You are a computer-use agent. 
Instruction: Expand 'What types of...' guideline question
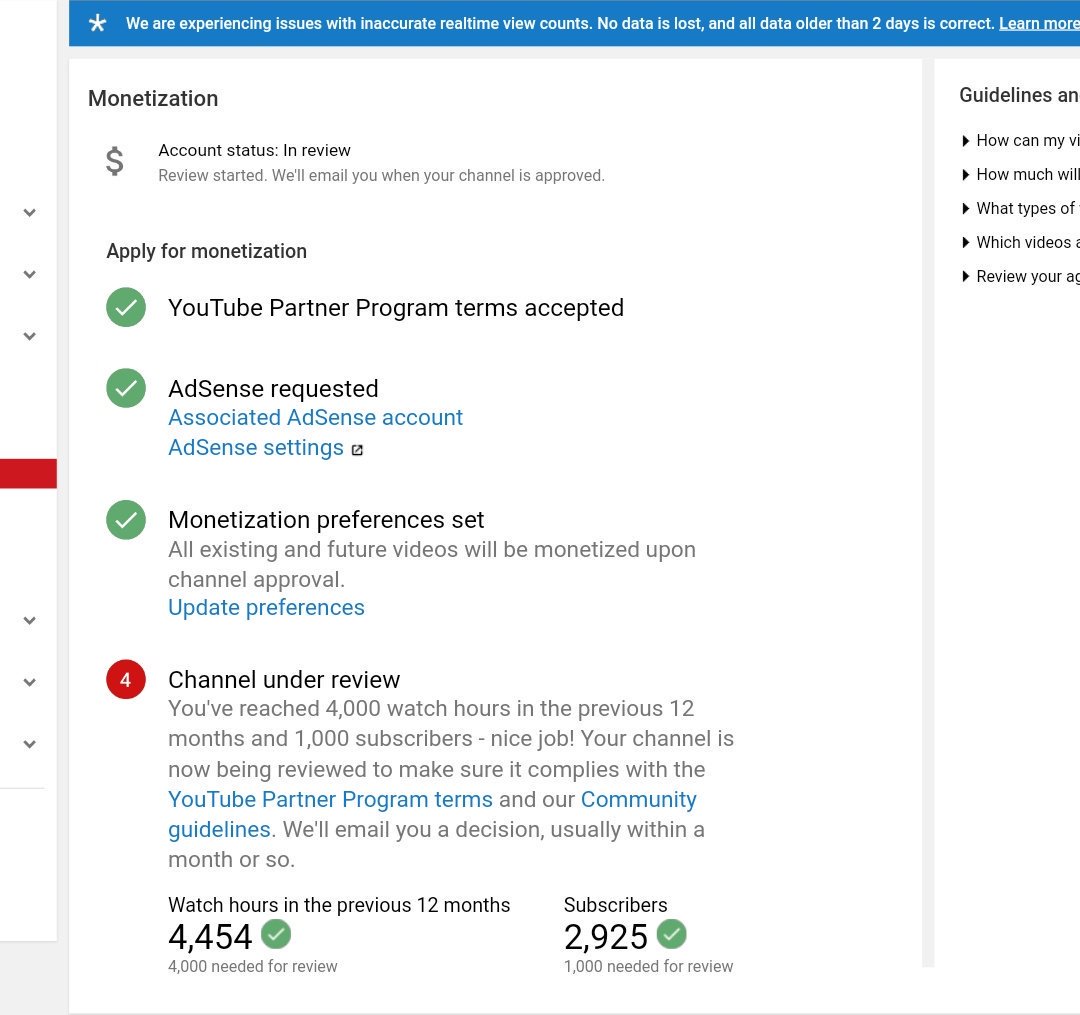click(1020, 208)
